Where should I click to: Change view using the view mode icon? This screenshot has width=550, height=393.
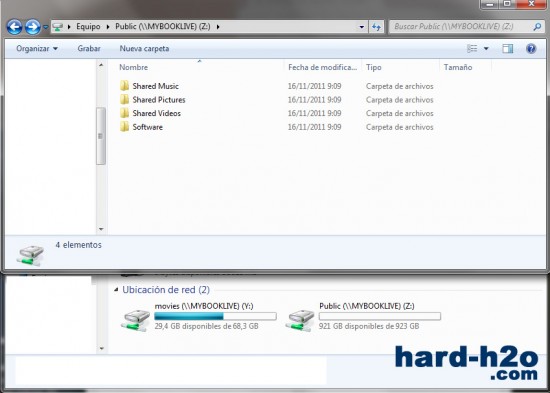[472, 48]
